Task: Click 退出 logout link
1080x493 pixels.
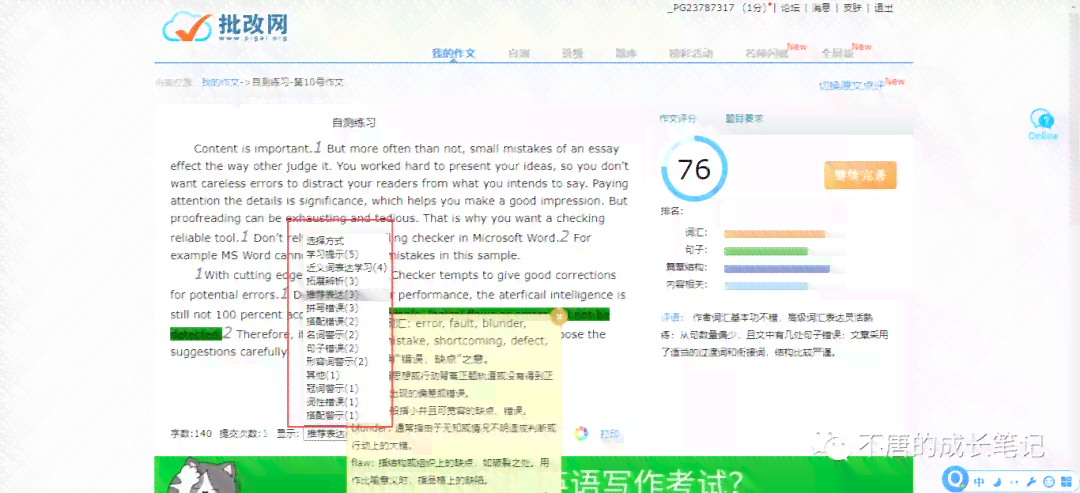Action: [884, 8]
